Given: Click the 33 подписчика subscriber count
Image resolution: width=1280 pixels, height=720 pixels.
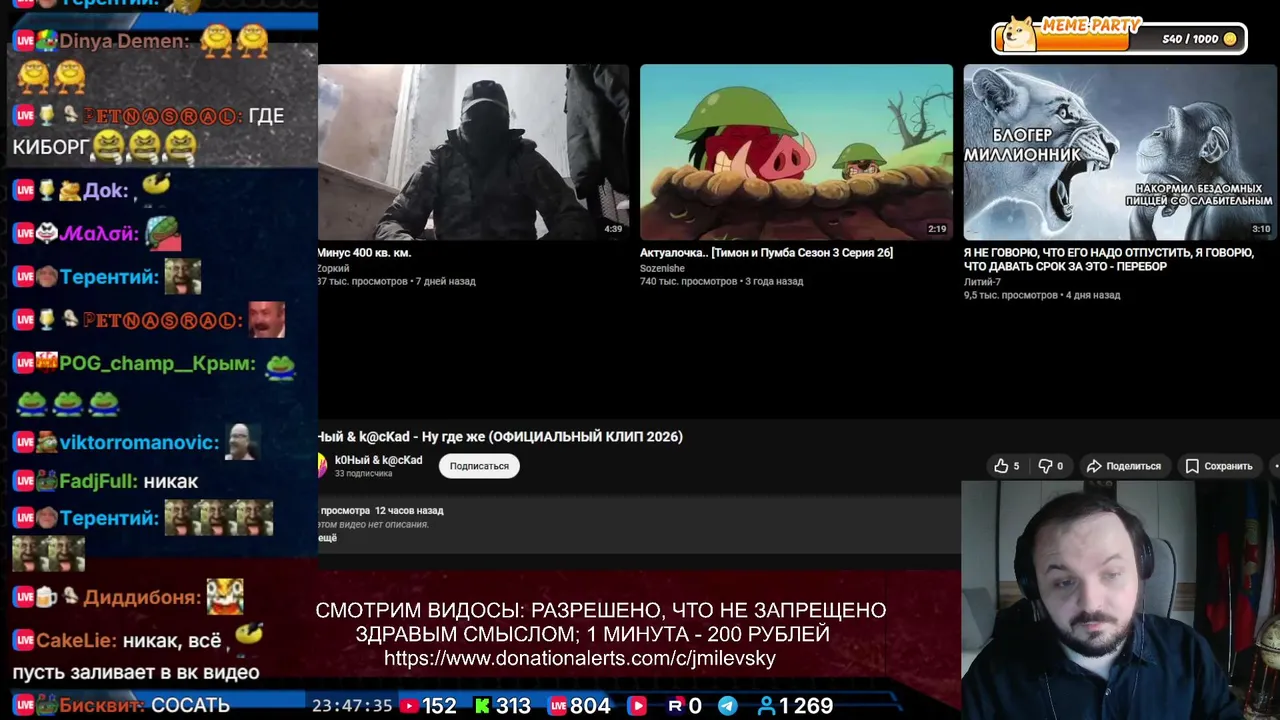Looking at the screenshot, I should tap(363, 474).
